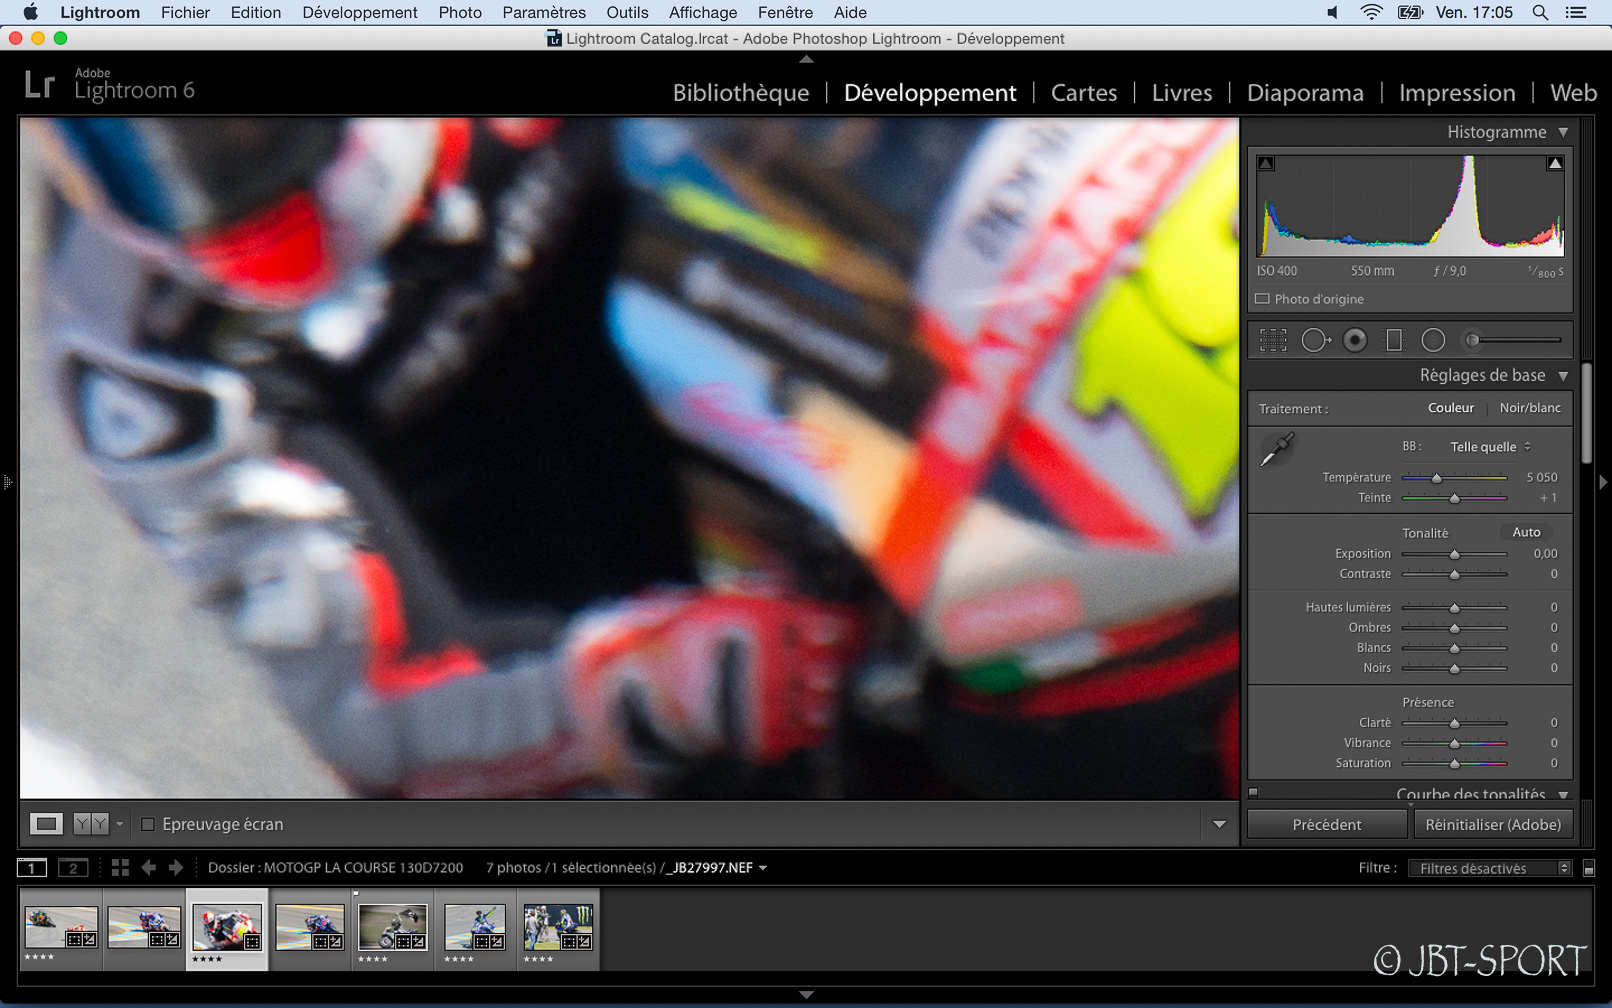The width and height of the screenshot is (1612, 1008).
Task: Enable Epreuvage écran checkbox
Action: click(148, 824)
